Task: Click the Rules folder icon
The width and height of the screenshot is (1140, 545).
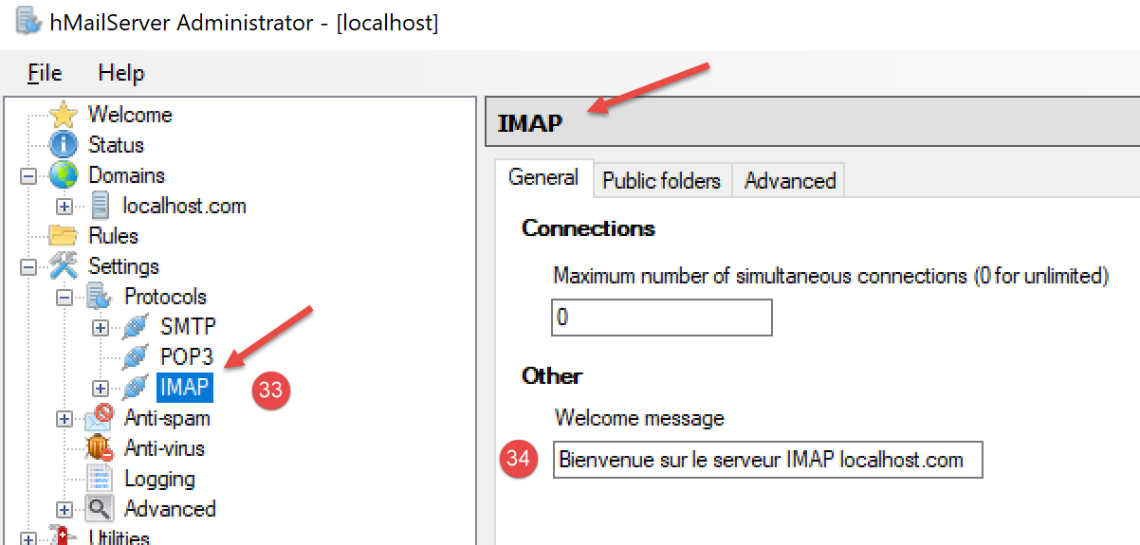Action: (63, 236)
